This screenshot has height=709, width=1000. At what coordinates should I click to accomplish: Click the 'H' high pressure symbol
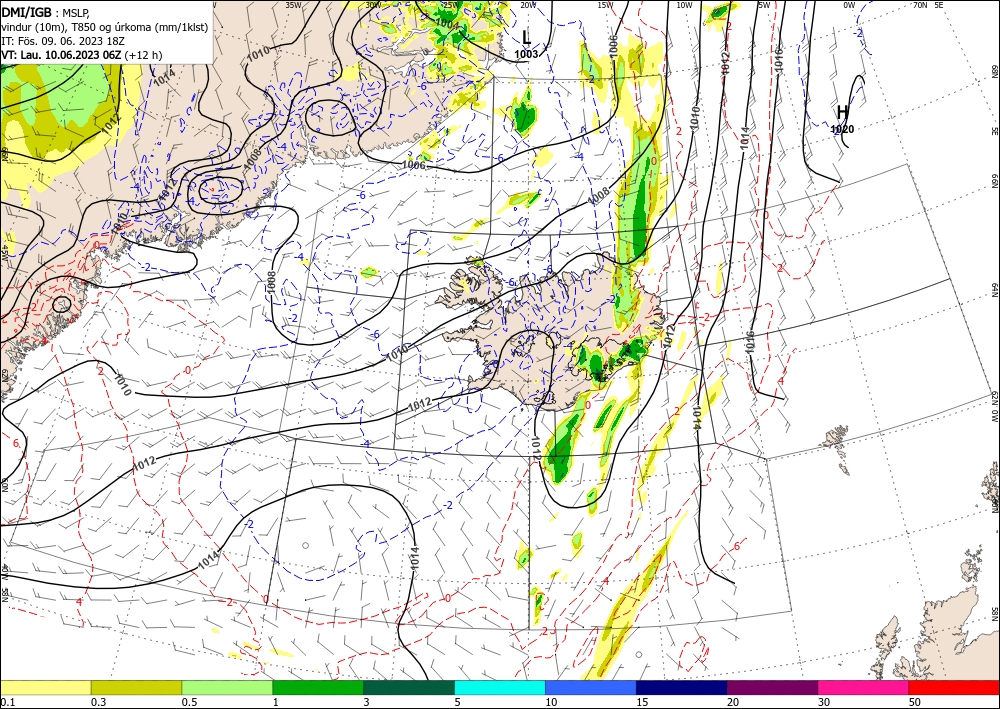(842, 112)
